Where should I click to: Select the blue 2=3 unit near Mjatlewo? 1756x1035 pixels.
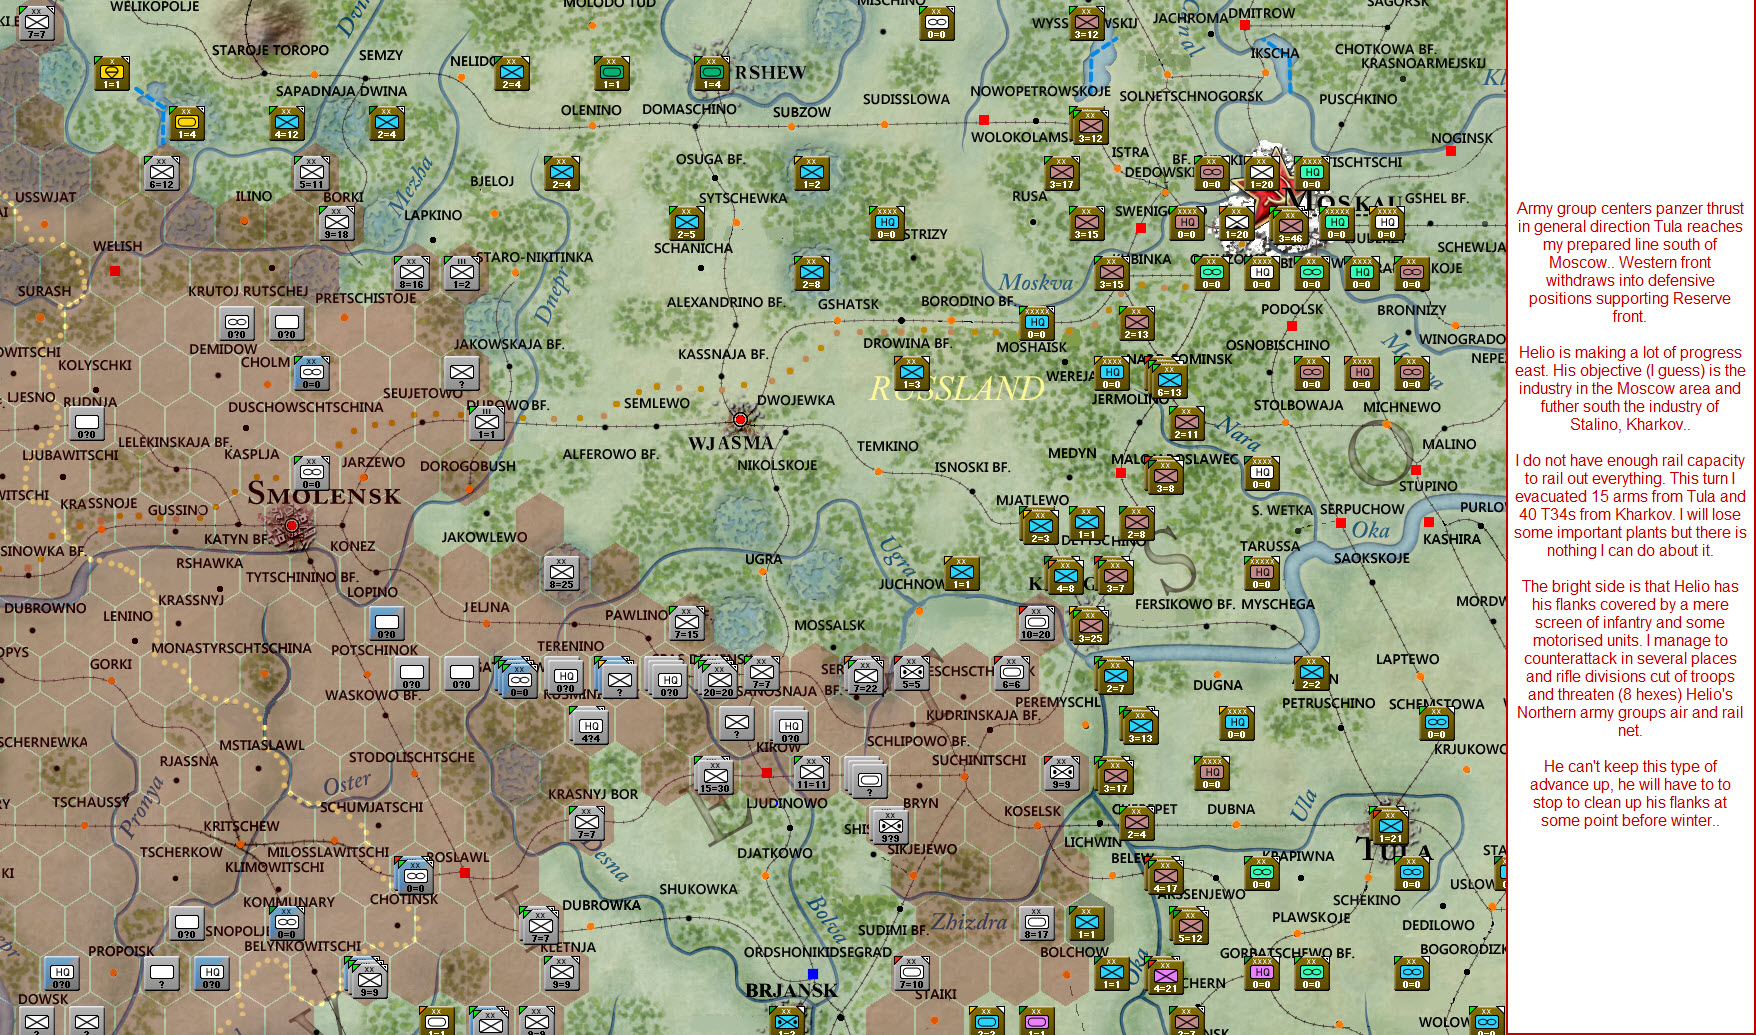pyautogui.click(x=1040, y=527)
